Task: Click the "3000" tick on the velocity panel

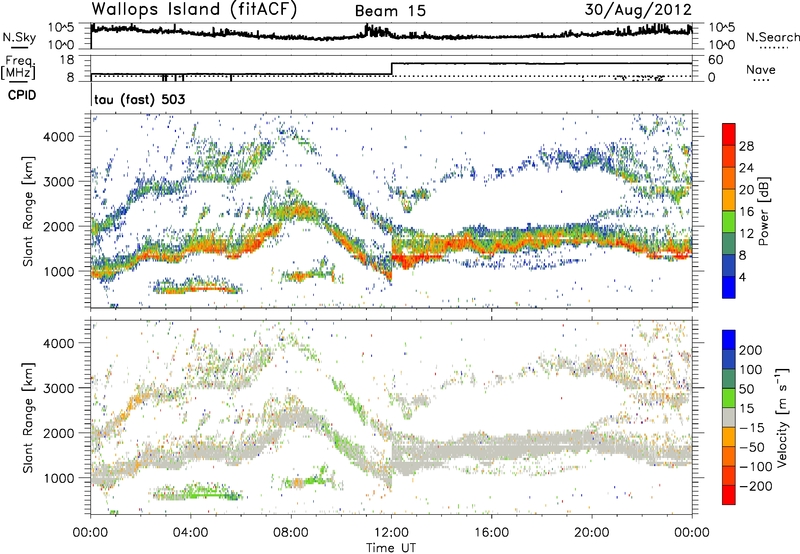Action: coord(59,388)
